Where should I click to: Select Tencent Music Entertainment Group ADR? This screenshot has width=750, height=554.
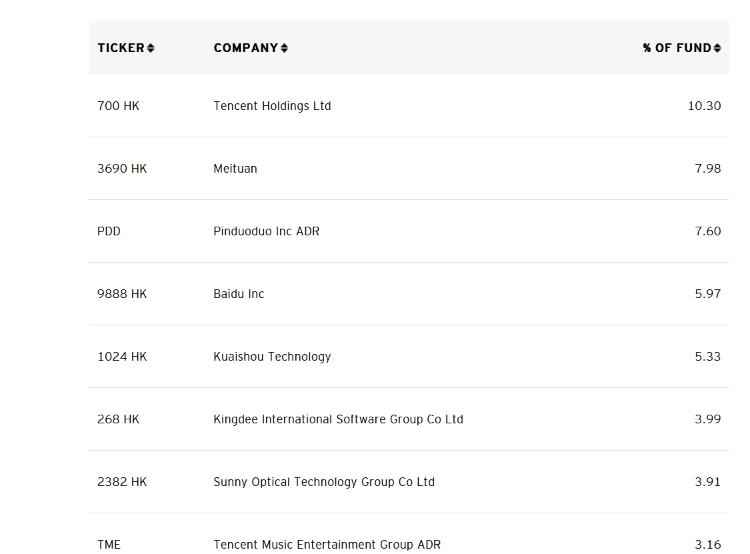point(327,544)
